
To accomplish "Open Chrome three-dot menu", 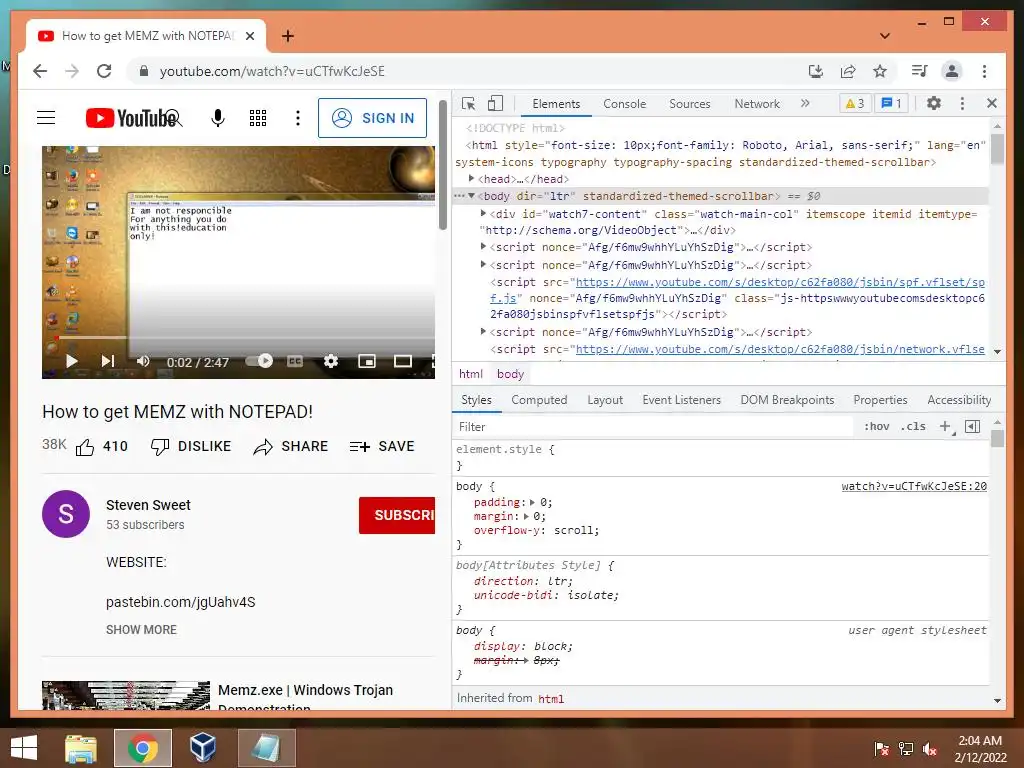I will point(984,71).
